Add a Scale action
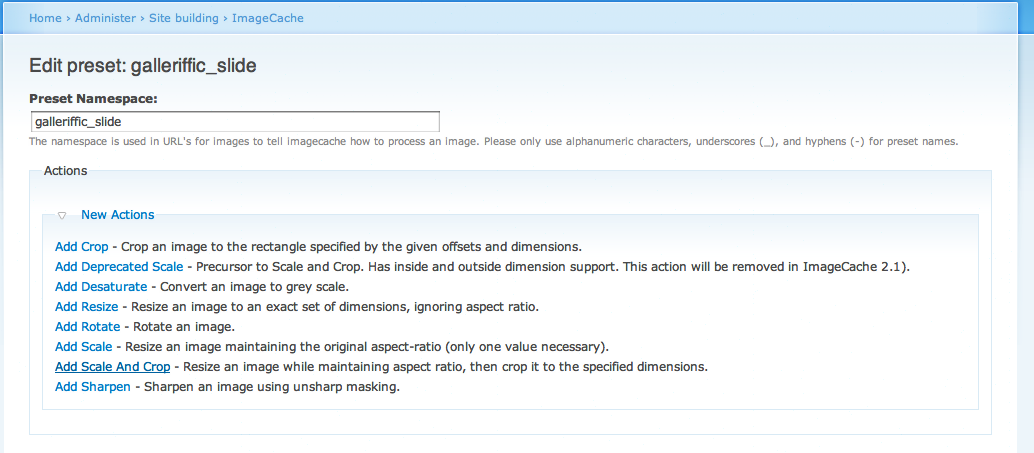Screen dimensions: 1034x453 tap(84, 346)
